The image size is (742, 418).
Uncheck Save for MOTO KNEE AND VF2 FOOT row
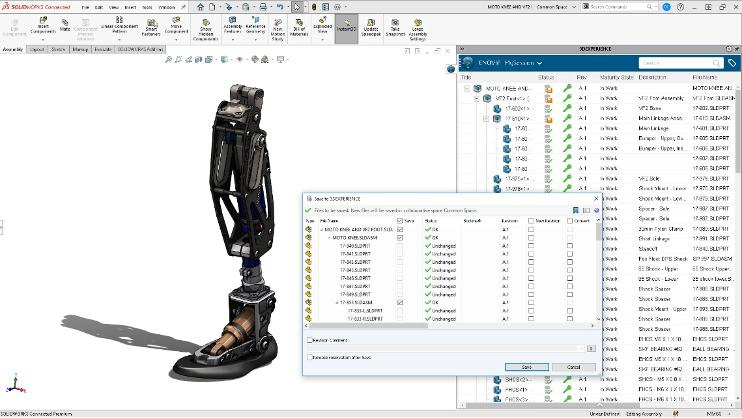click(x=400, y=229)
